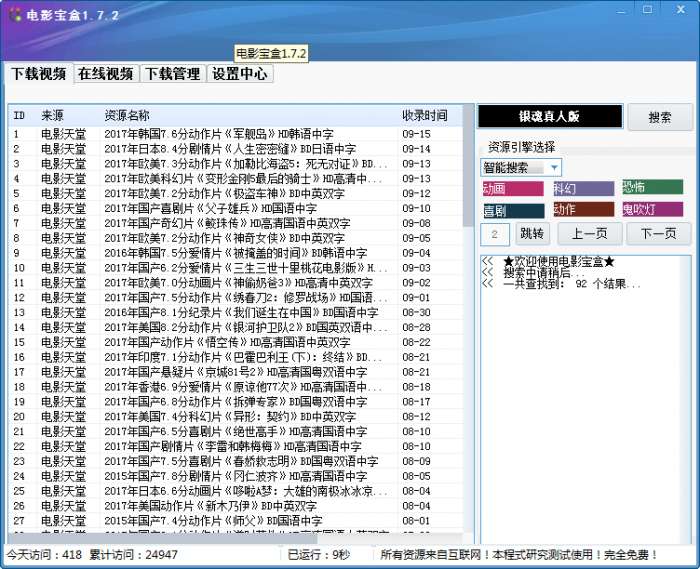Select the pink 动画 category swatch
700x569 pixels.
tap(513, 188)
